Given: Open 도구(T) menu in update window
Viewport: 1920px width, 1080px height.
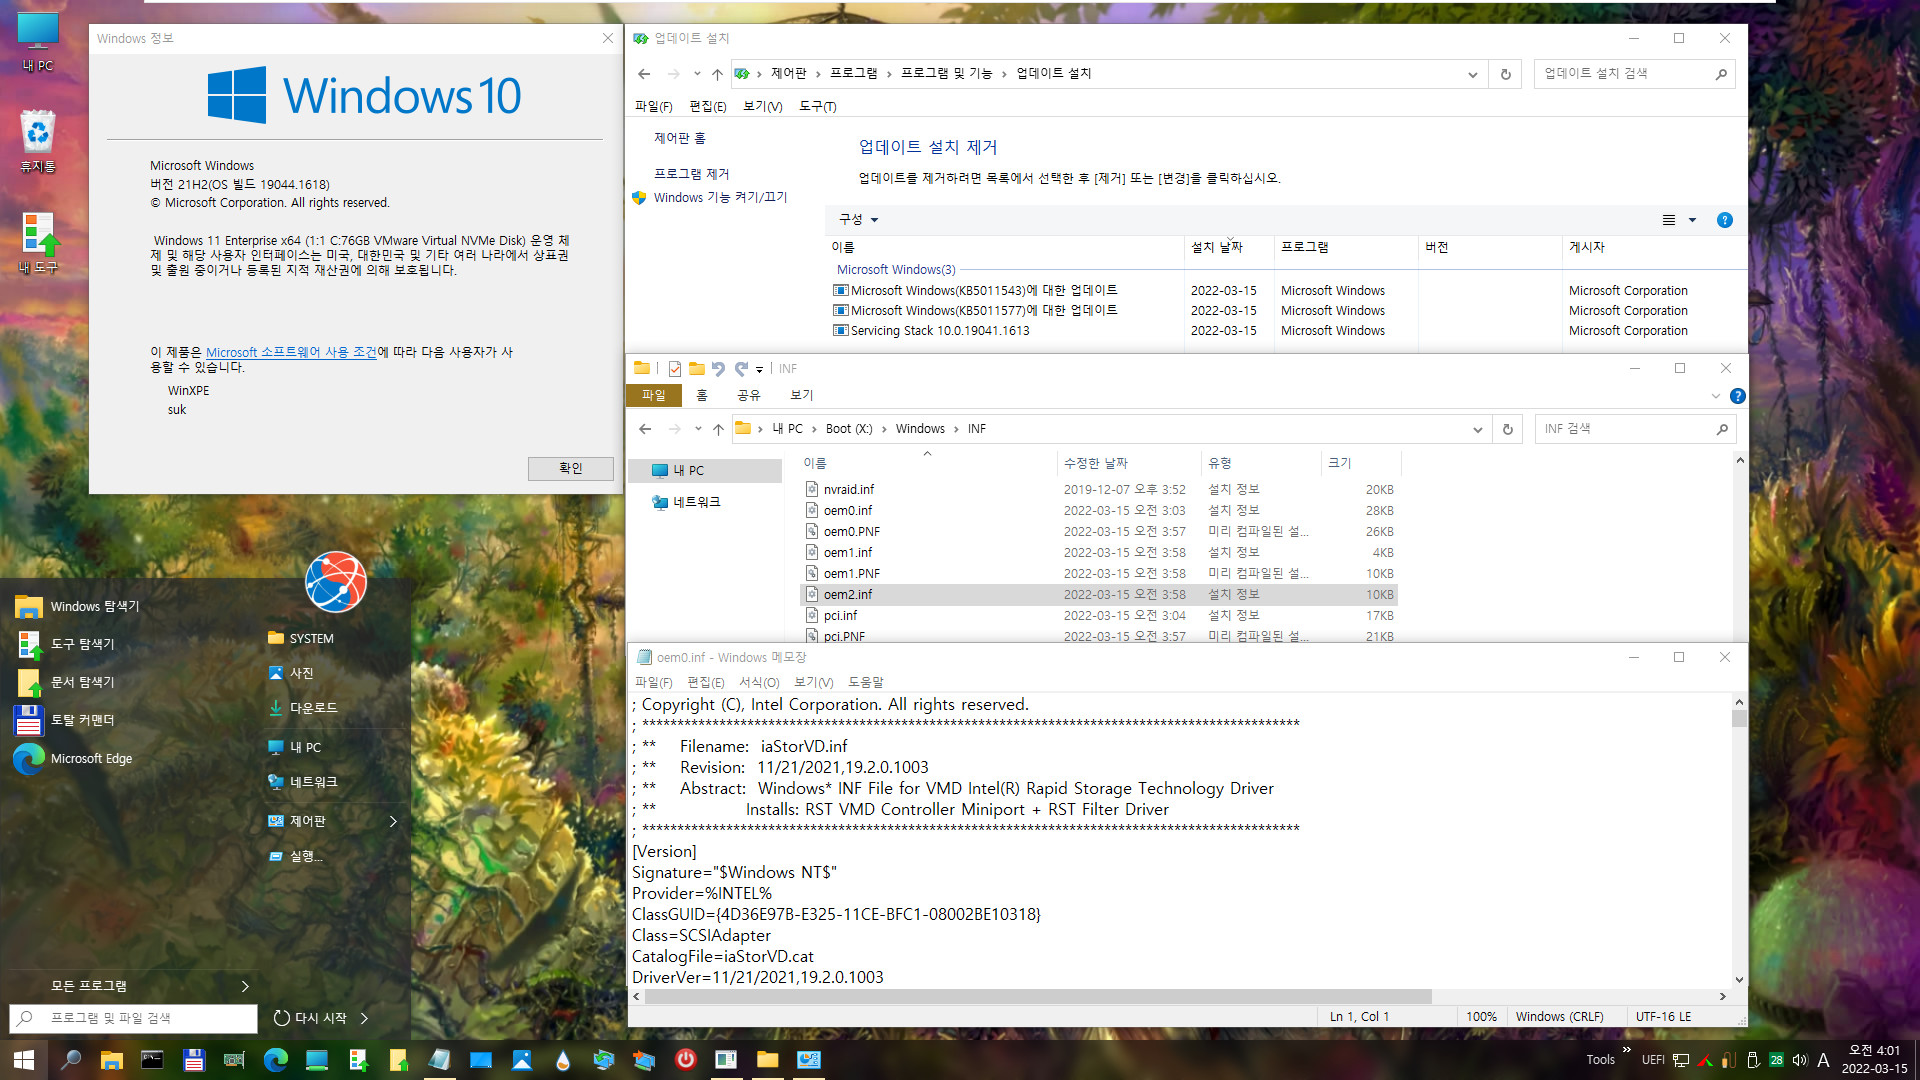Looking at the screenshot, I should [x=817, y=106].
